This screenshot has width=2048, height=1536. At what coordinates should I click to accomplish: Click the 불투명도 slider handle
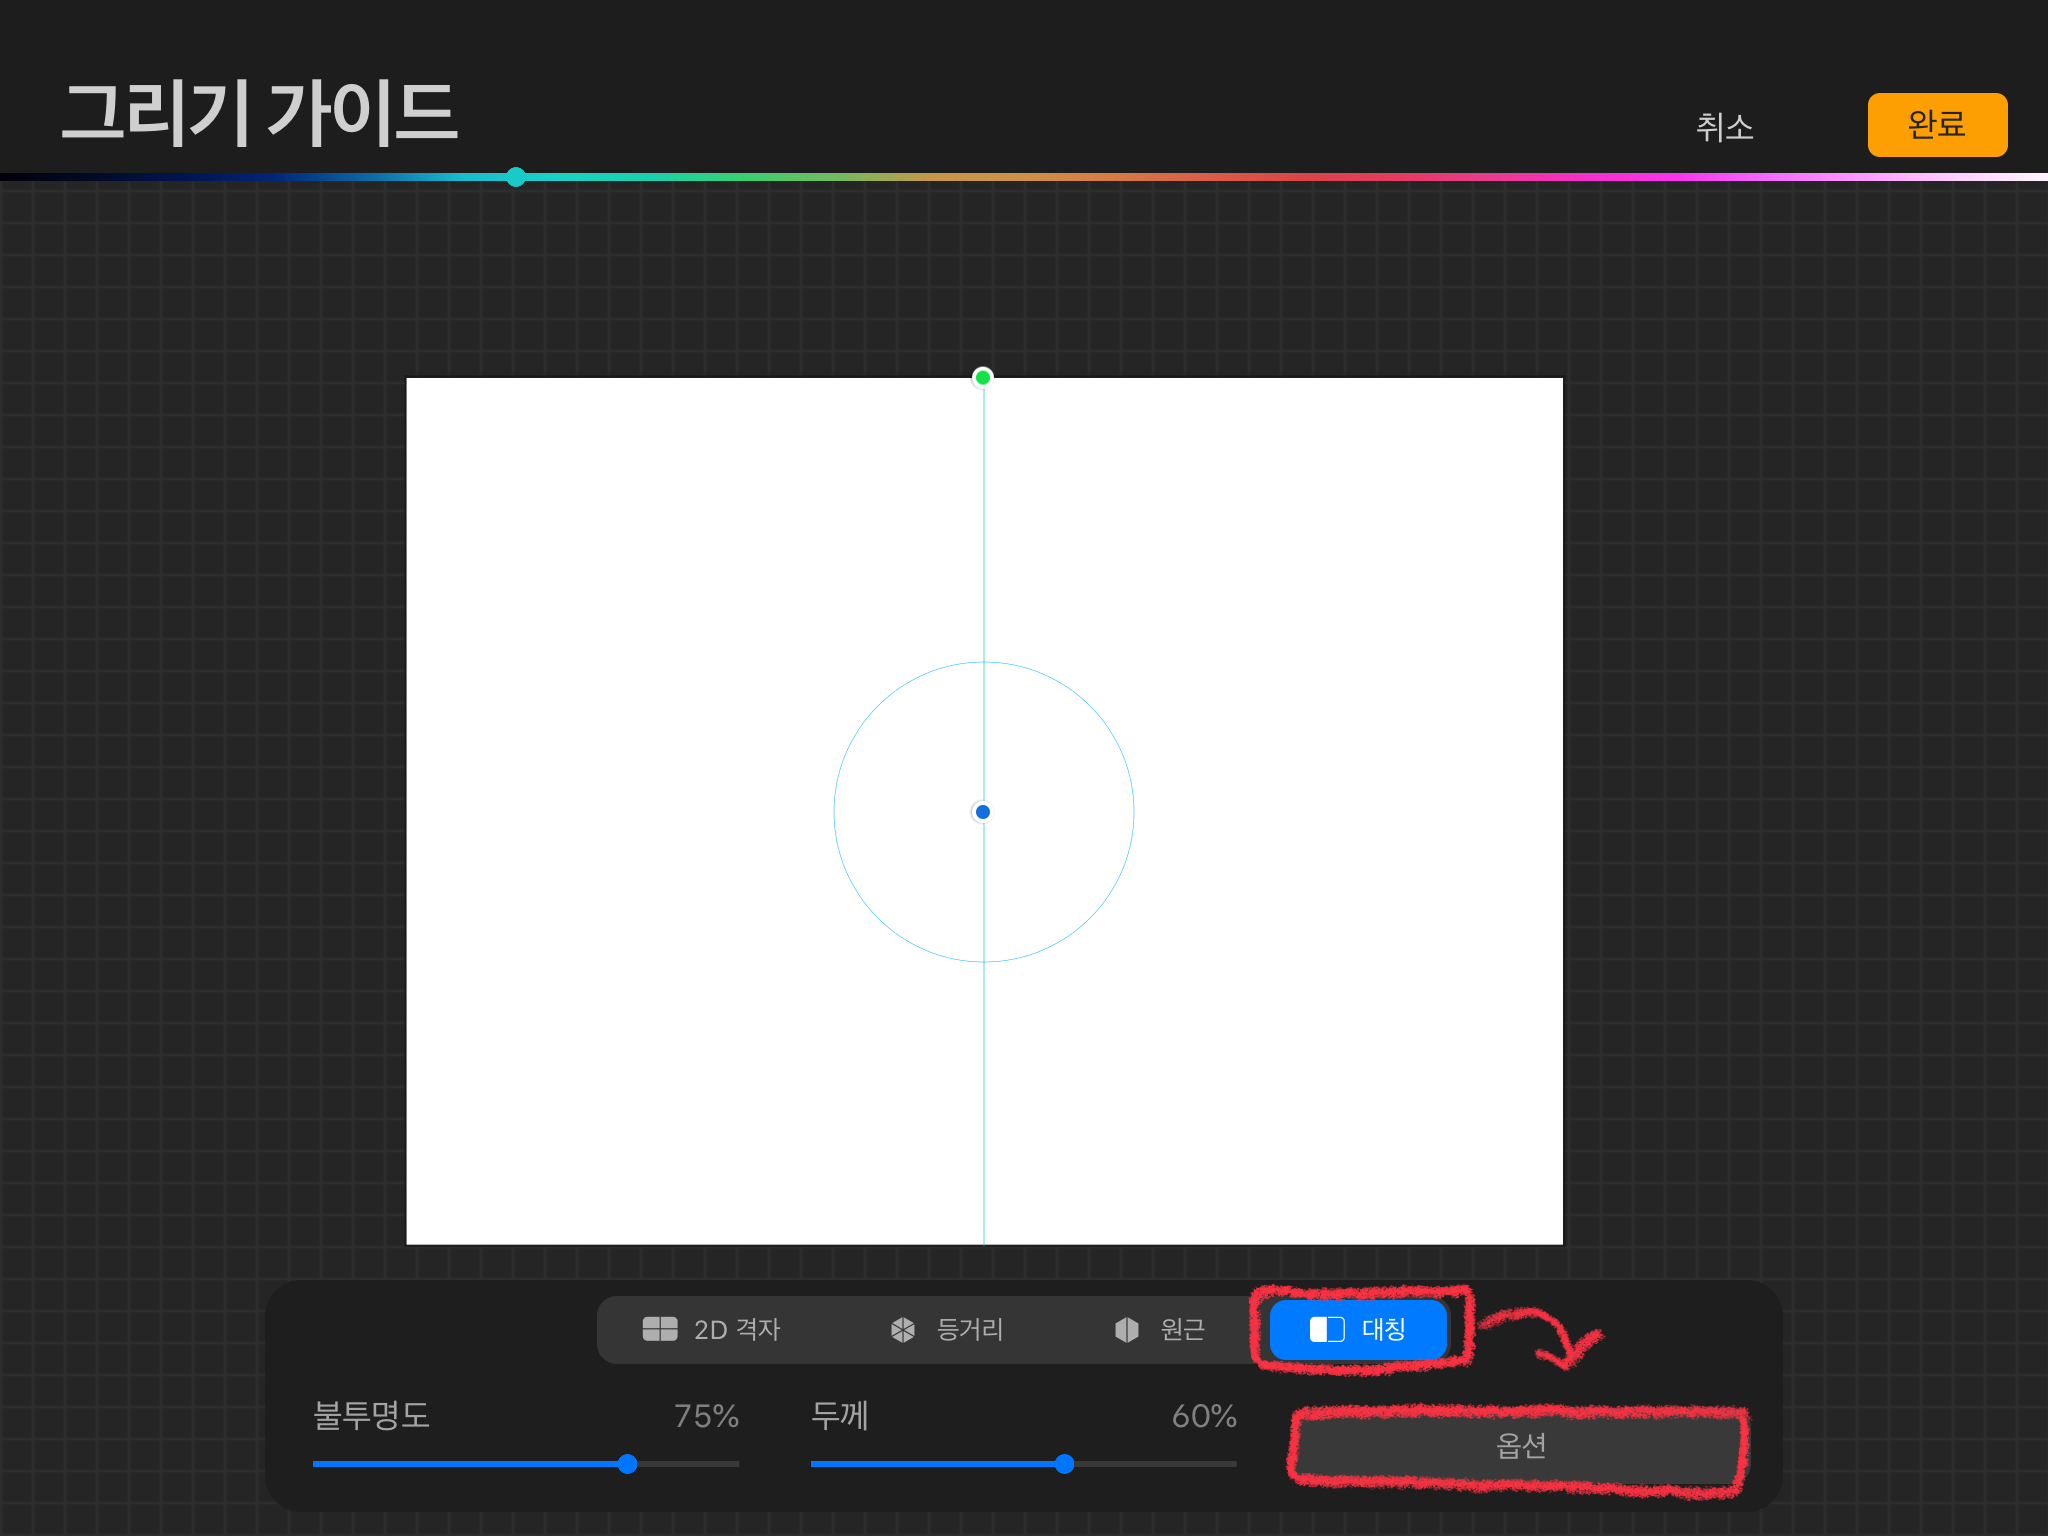628,1464
